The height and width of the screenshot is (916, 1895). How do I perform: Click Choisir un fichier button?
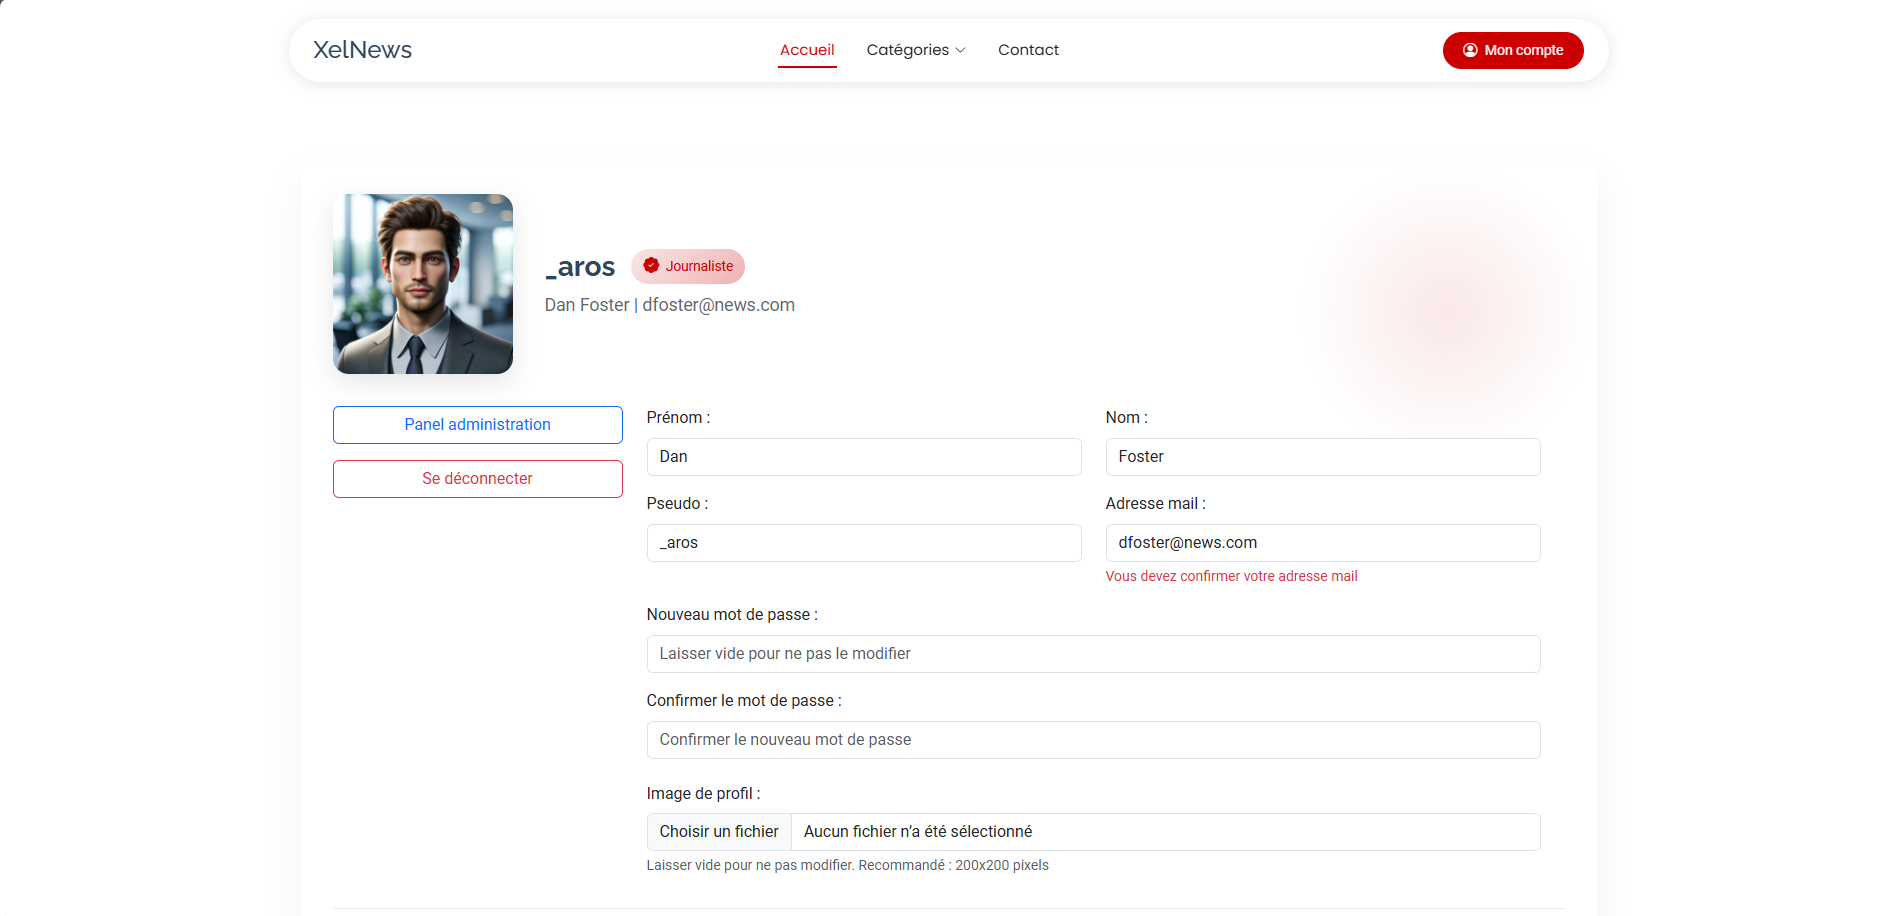[719, 832]
